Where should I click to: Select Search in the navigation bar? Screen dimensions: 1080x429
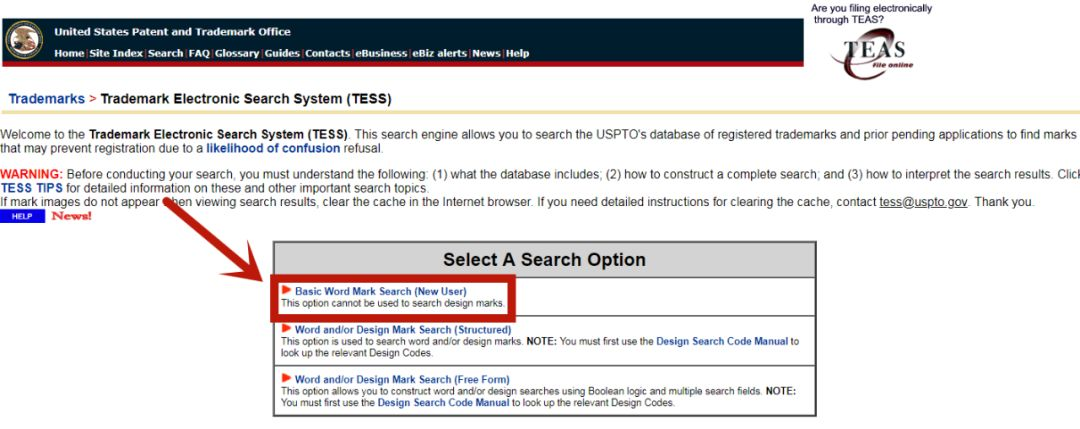[x=166, y=54]
